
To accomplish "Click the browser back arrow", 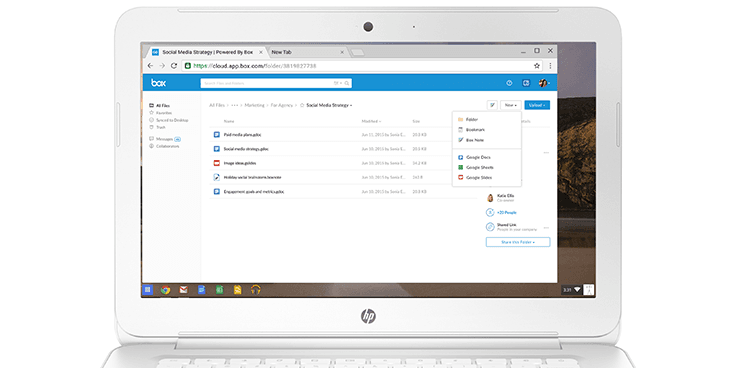I will 150,66.
